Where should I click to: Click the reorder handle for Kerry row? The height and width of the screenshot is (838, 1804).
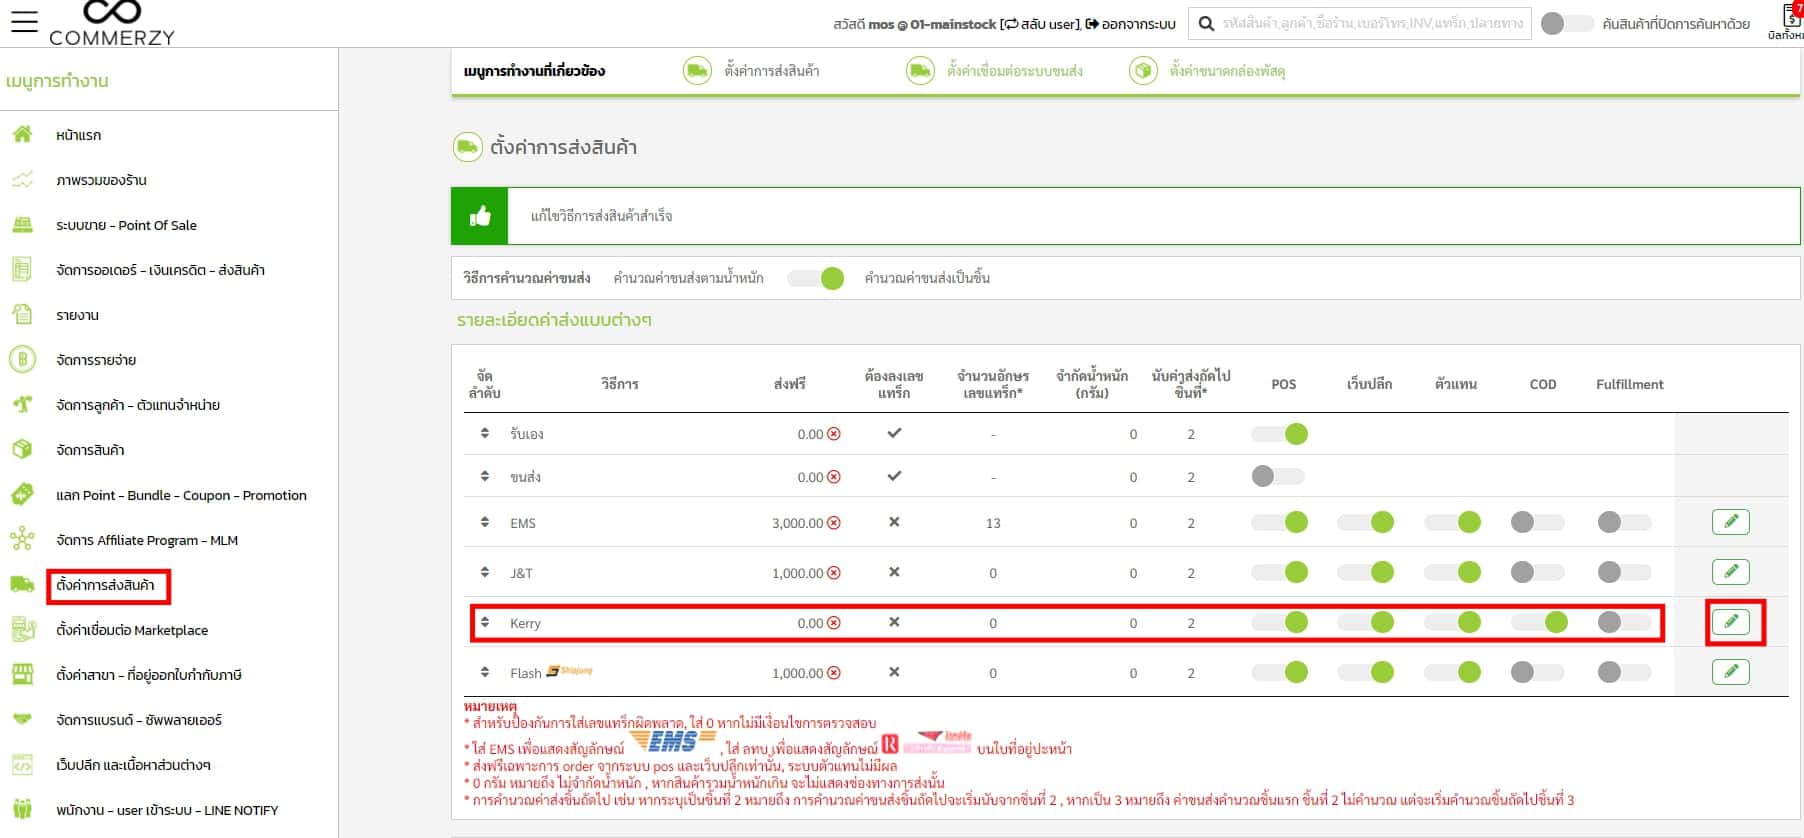[485, 622]
